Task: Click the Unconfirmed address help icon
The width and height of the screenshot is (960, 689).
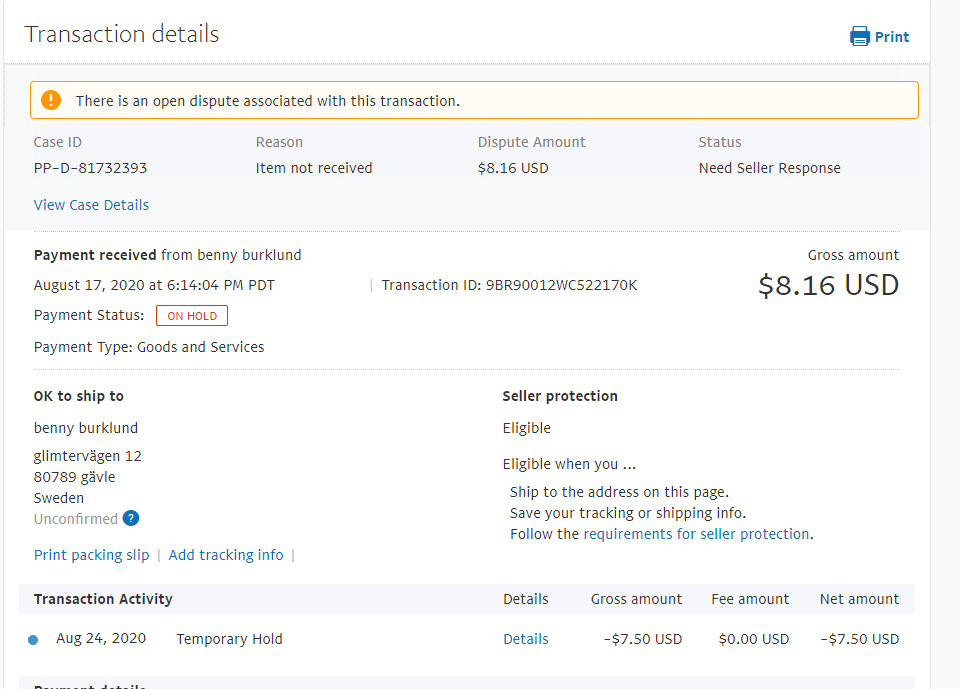Action: click(x=131, y=518)
